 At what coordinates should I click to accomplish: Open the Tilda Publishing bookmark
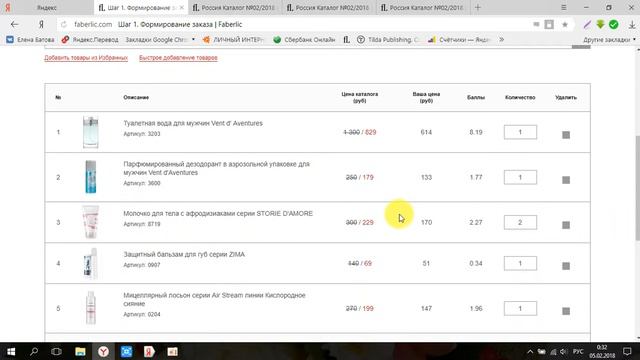[x=388, y=40]
